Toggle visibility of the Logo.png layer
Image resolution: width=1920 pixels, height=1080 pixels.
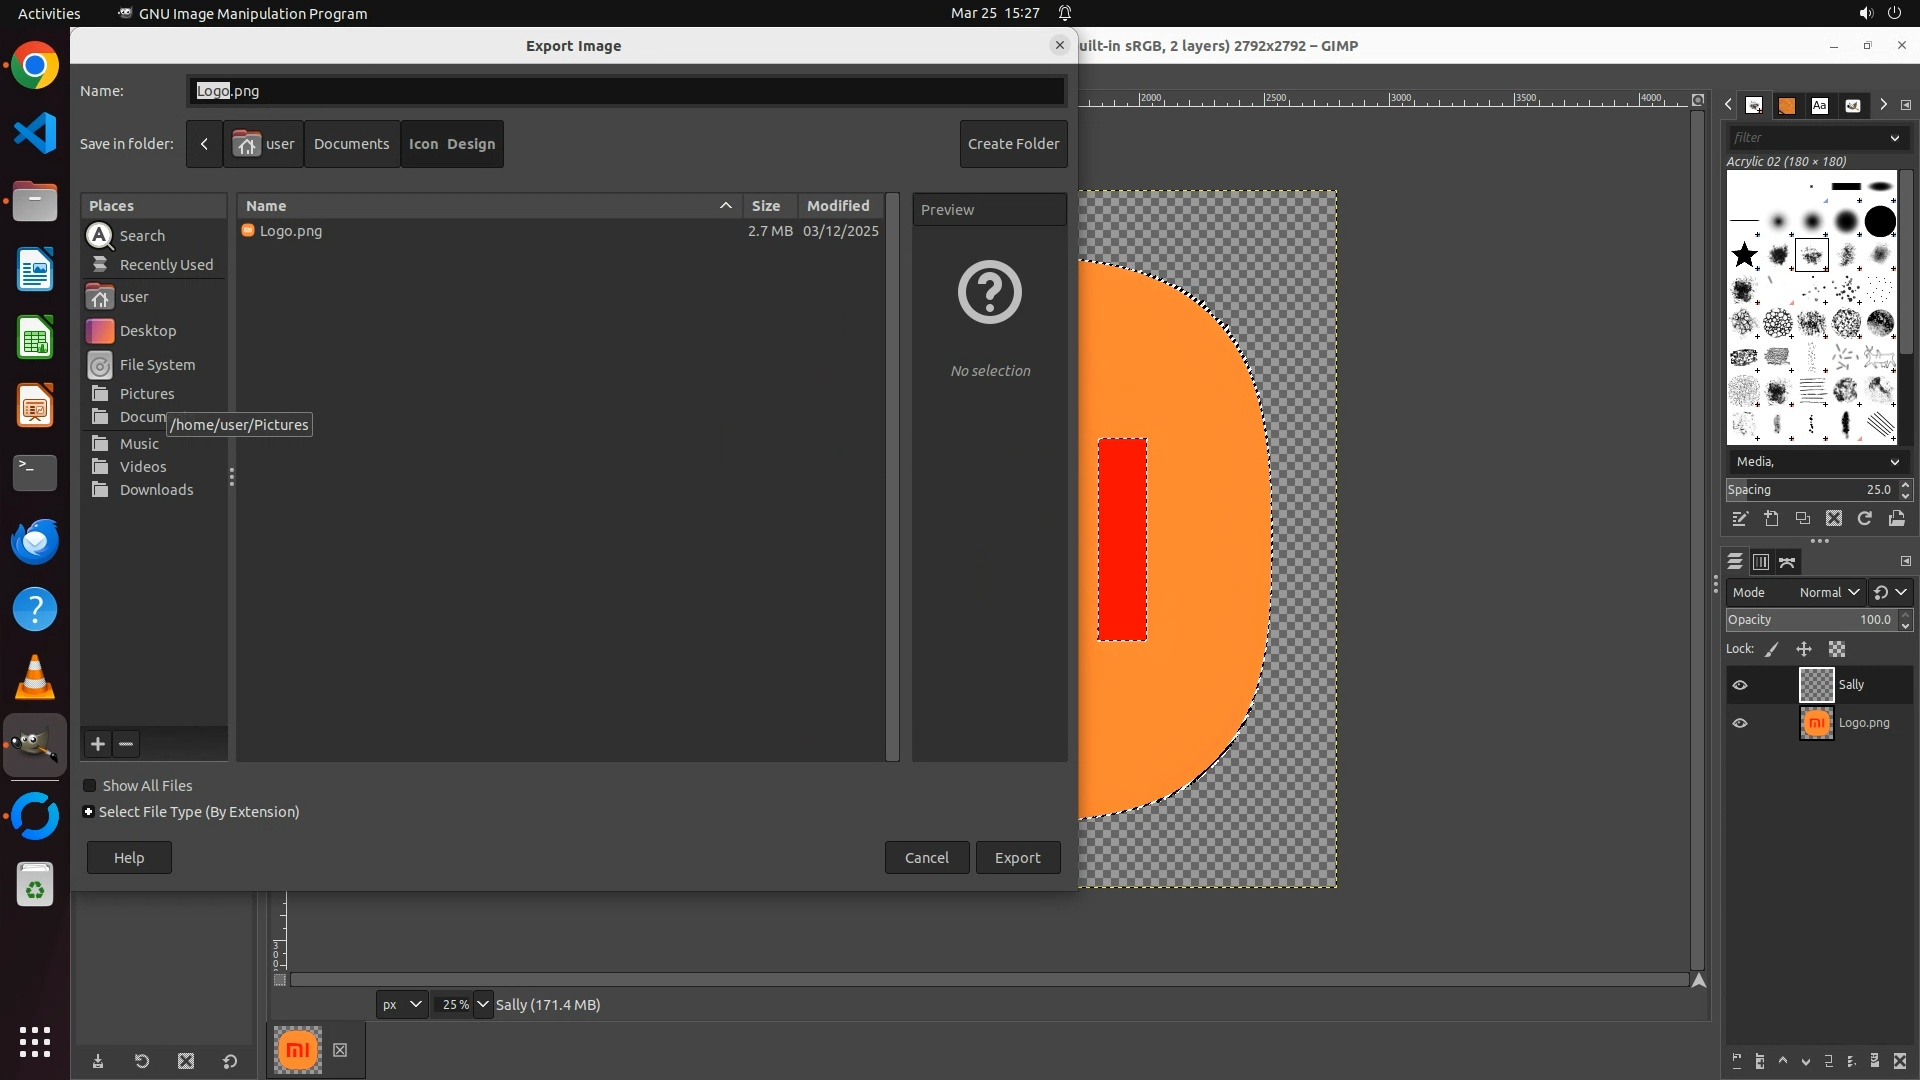coord(1740,723)
